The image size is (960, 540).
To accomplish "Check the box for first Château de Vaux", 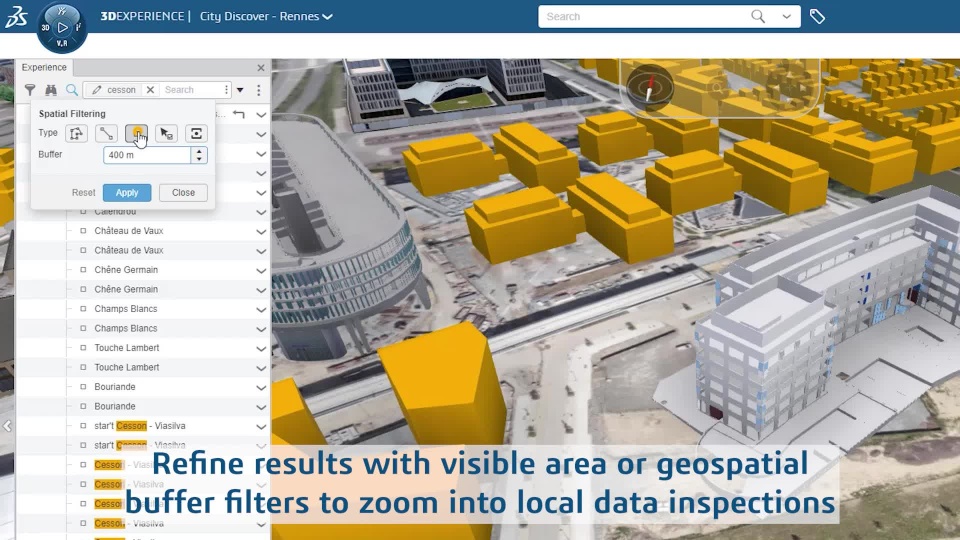I will [83, 231].
